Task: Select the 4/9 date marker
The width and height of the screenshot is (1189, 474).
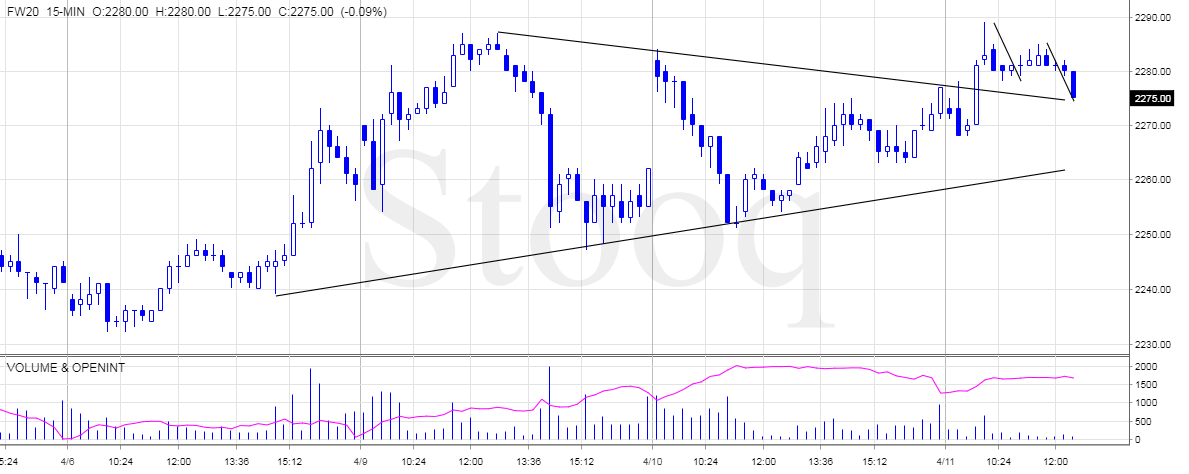Action: pyautogui.click(x=359, y=461)
